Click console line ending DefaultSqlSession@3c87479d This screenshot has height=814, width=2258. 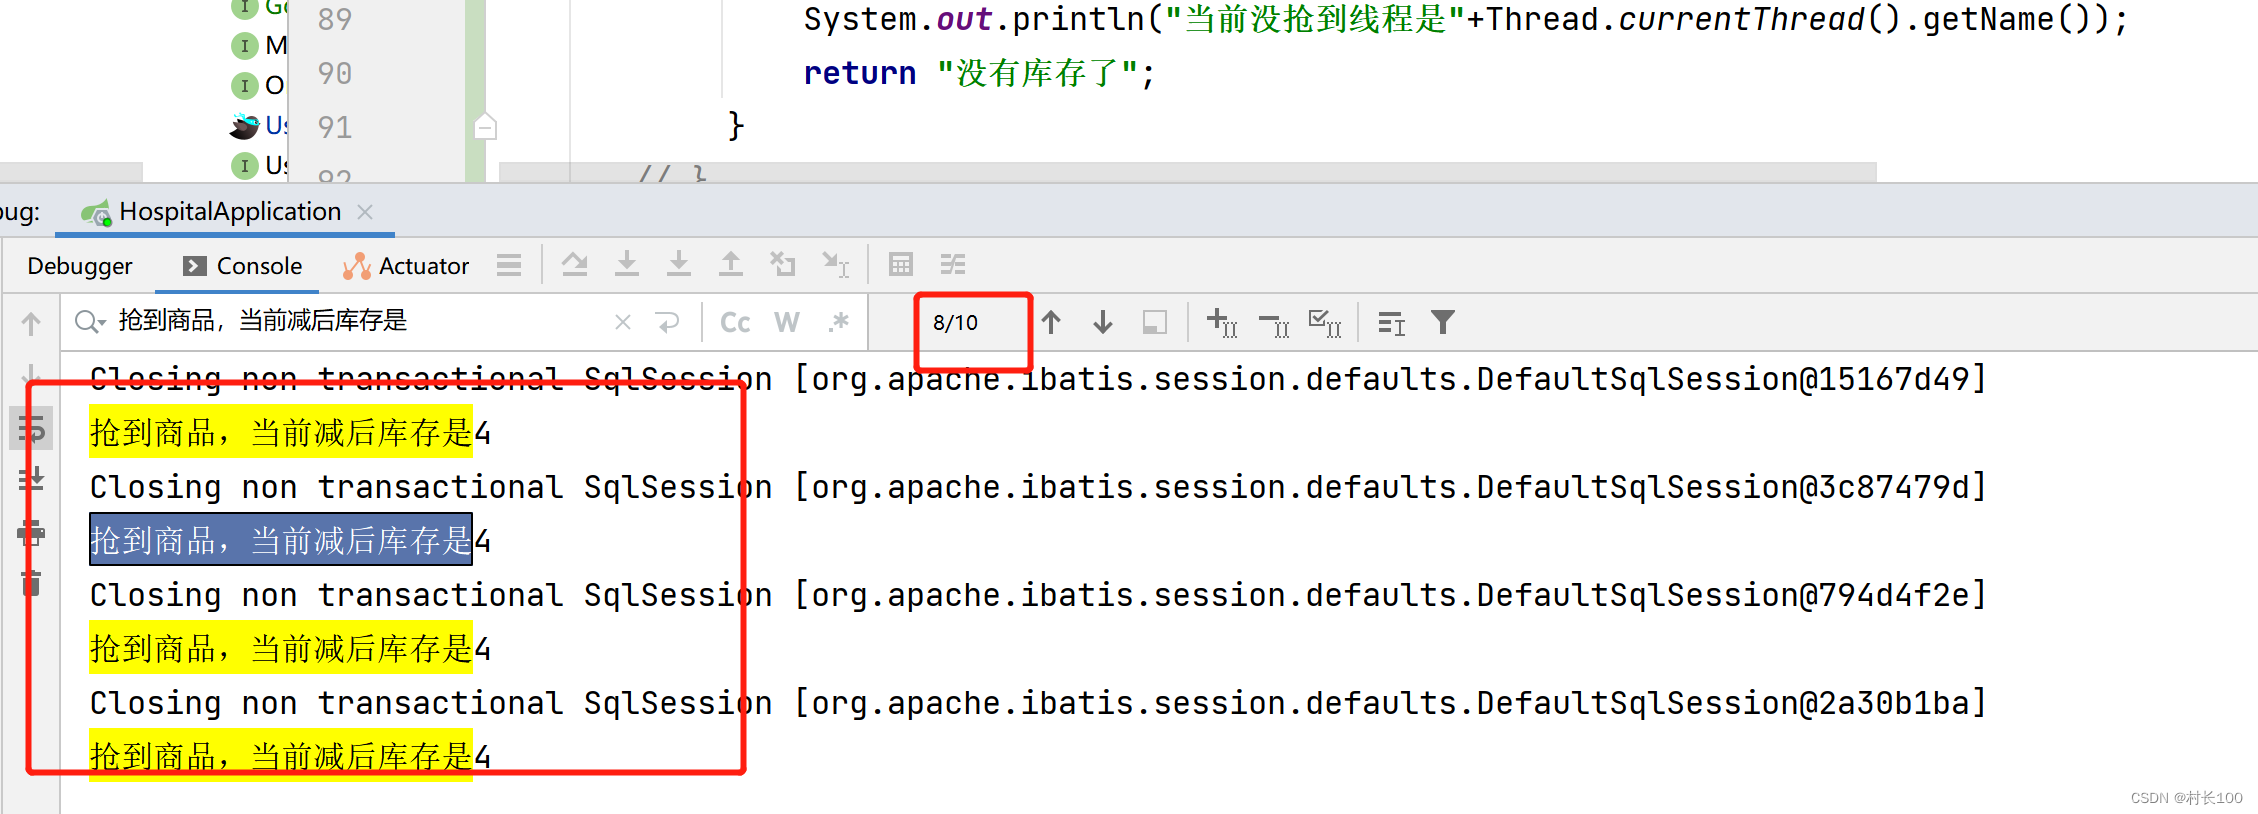1037,487
